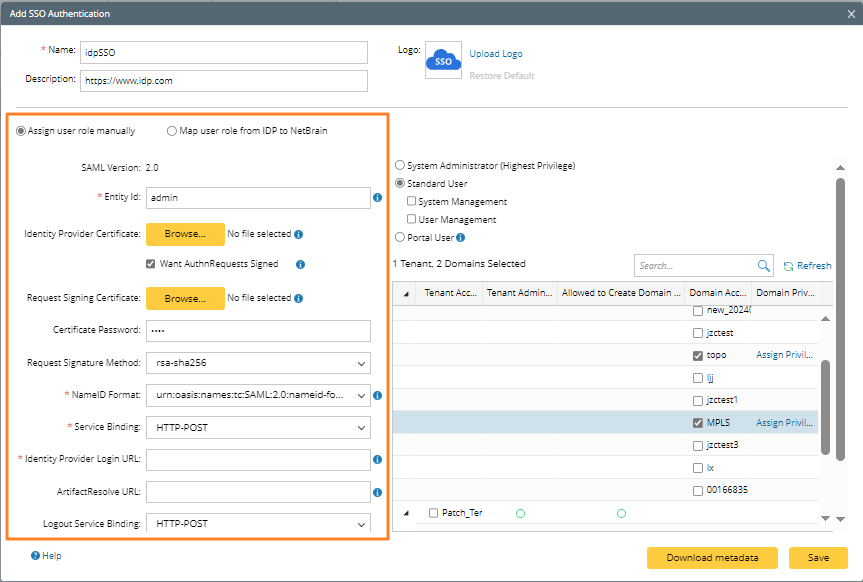Viewport: 863px width, 582px height.
Task: Click the info icon beside Entity Id
Action: pos(378,198)
